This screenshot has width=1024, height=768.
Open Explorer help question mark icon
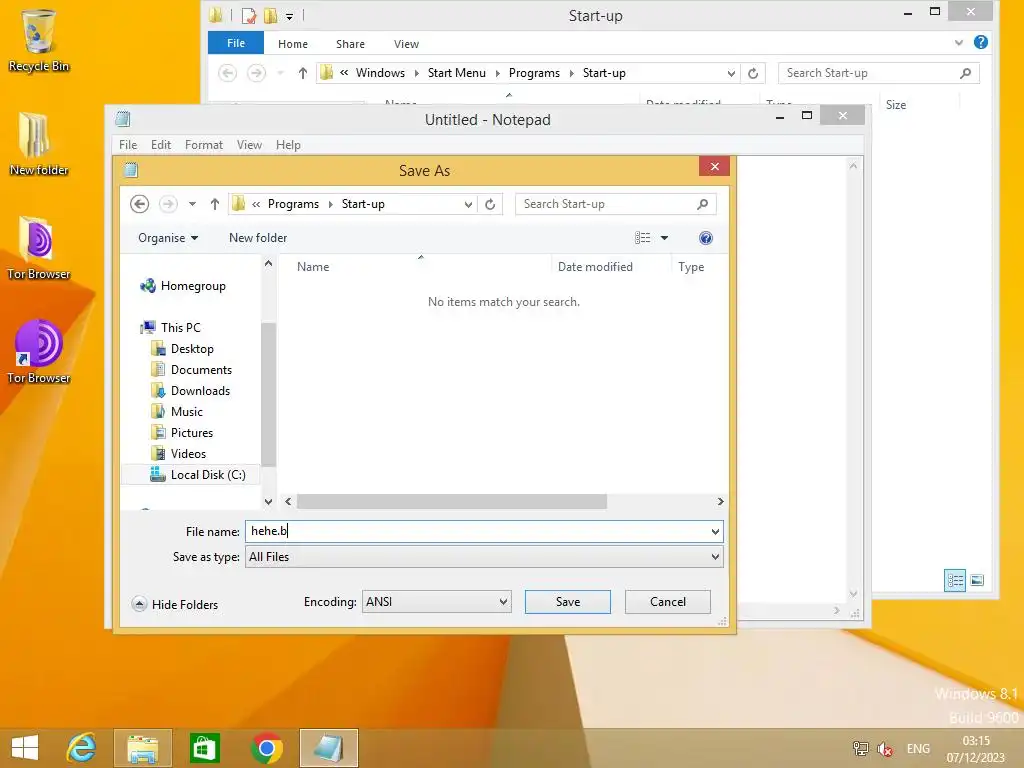click(980, 42)
